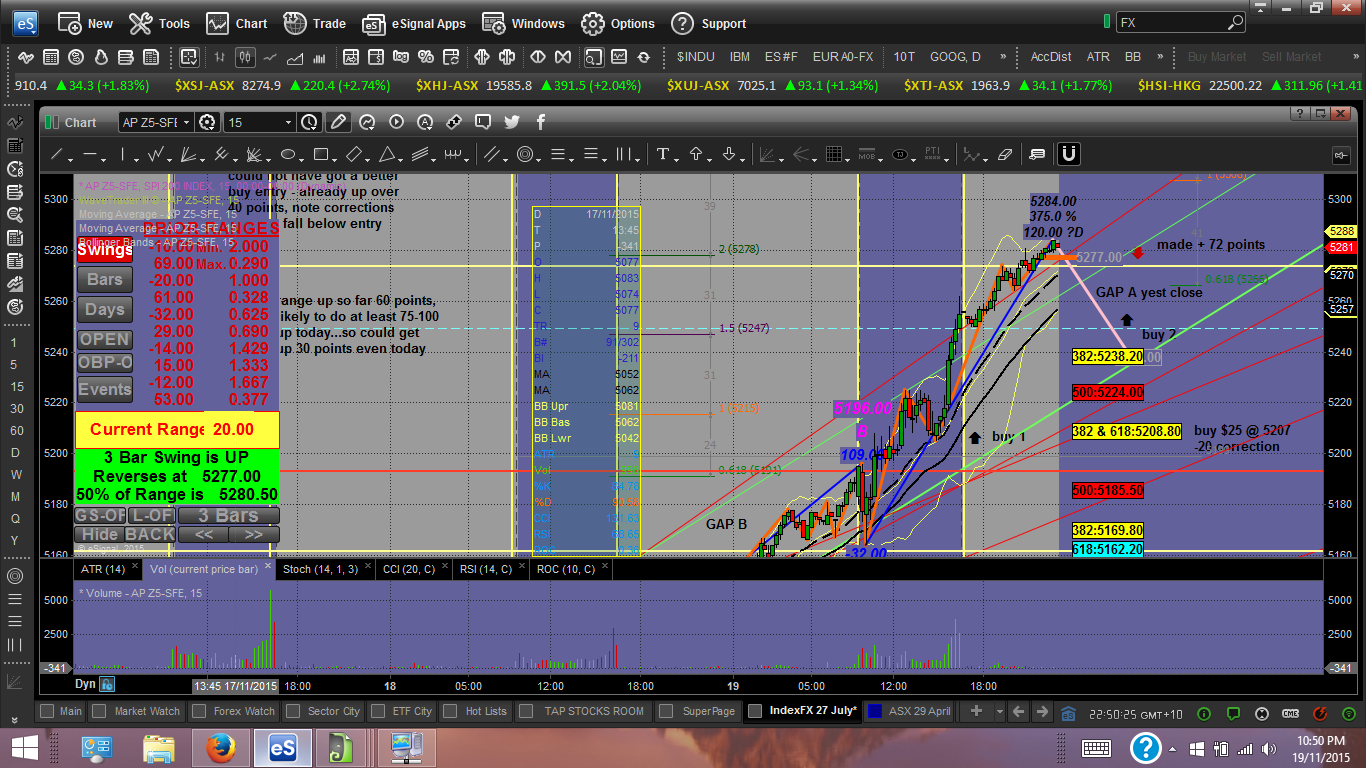Screen dimensions: 1366x768
Task: Open chart symbol settings gear
Action: [208, 122]
